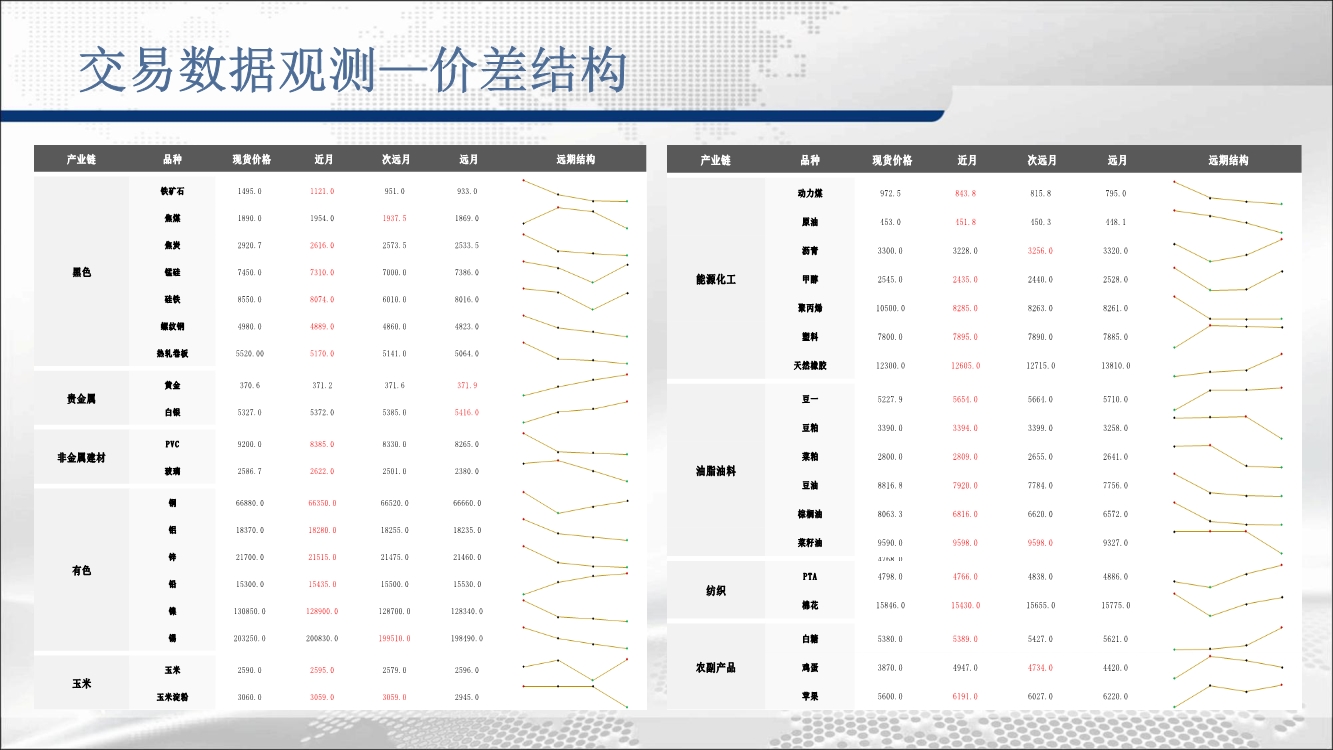Image resolution: width=1333 pixels, height=750 pixels.
Task: Select the red far-month value 371.9
Action: click(x=468, y=384)
